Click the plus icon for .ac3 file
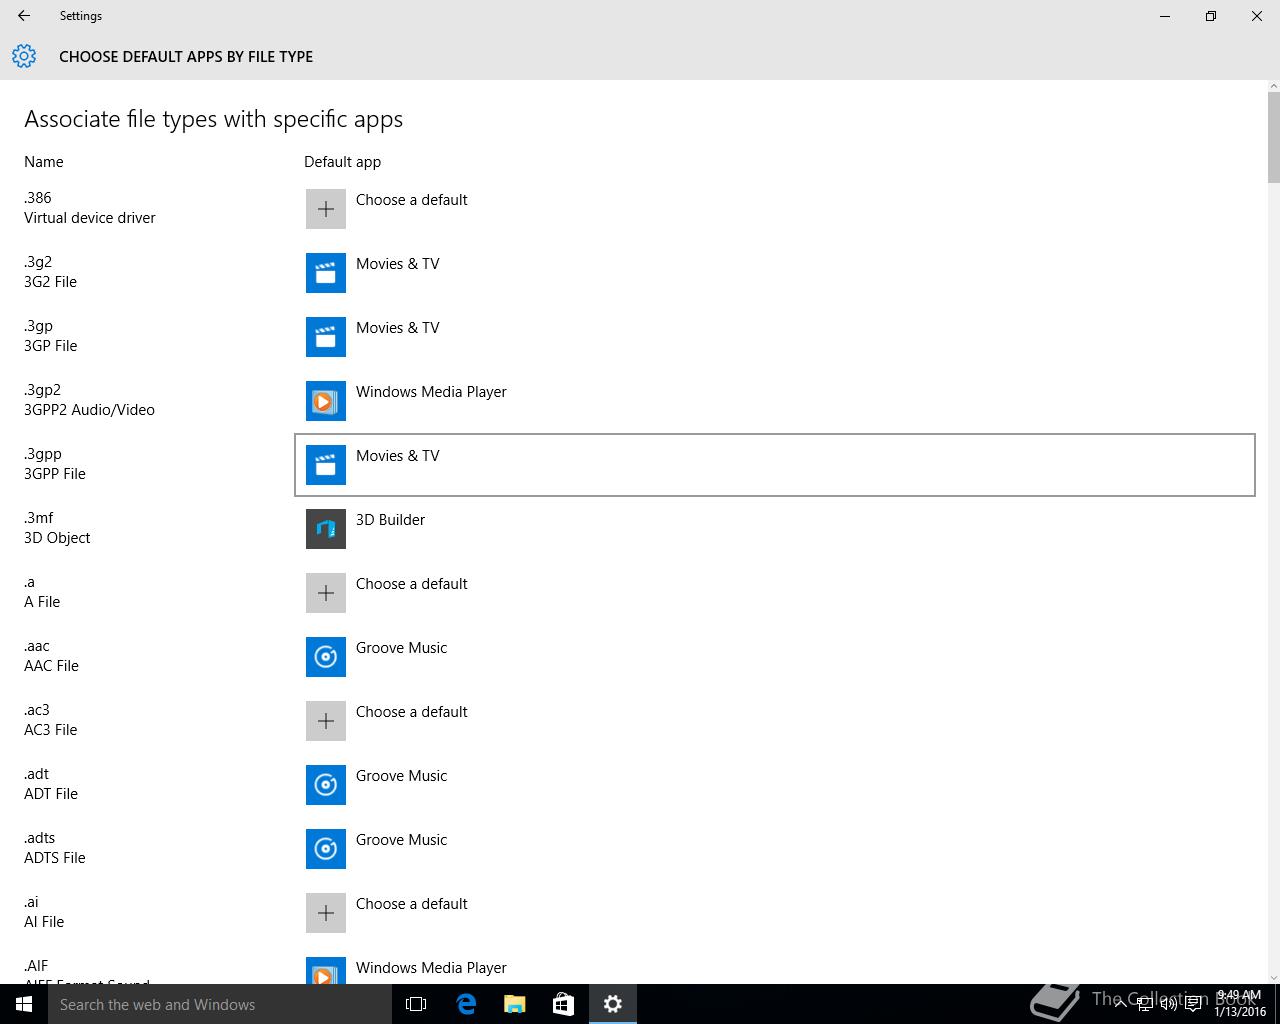Viewport: 1280px width, 1024px height. 325,721
